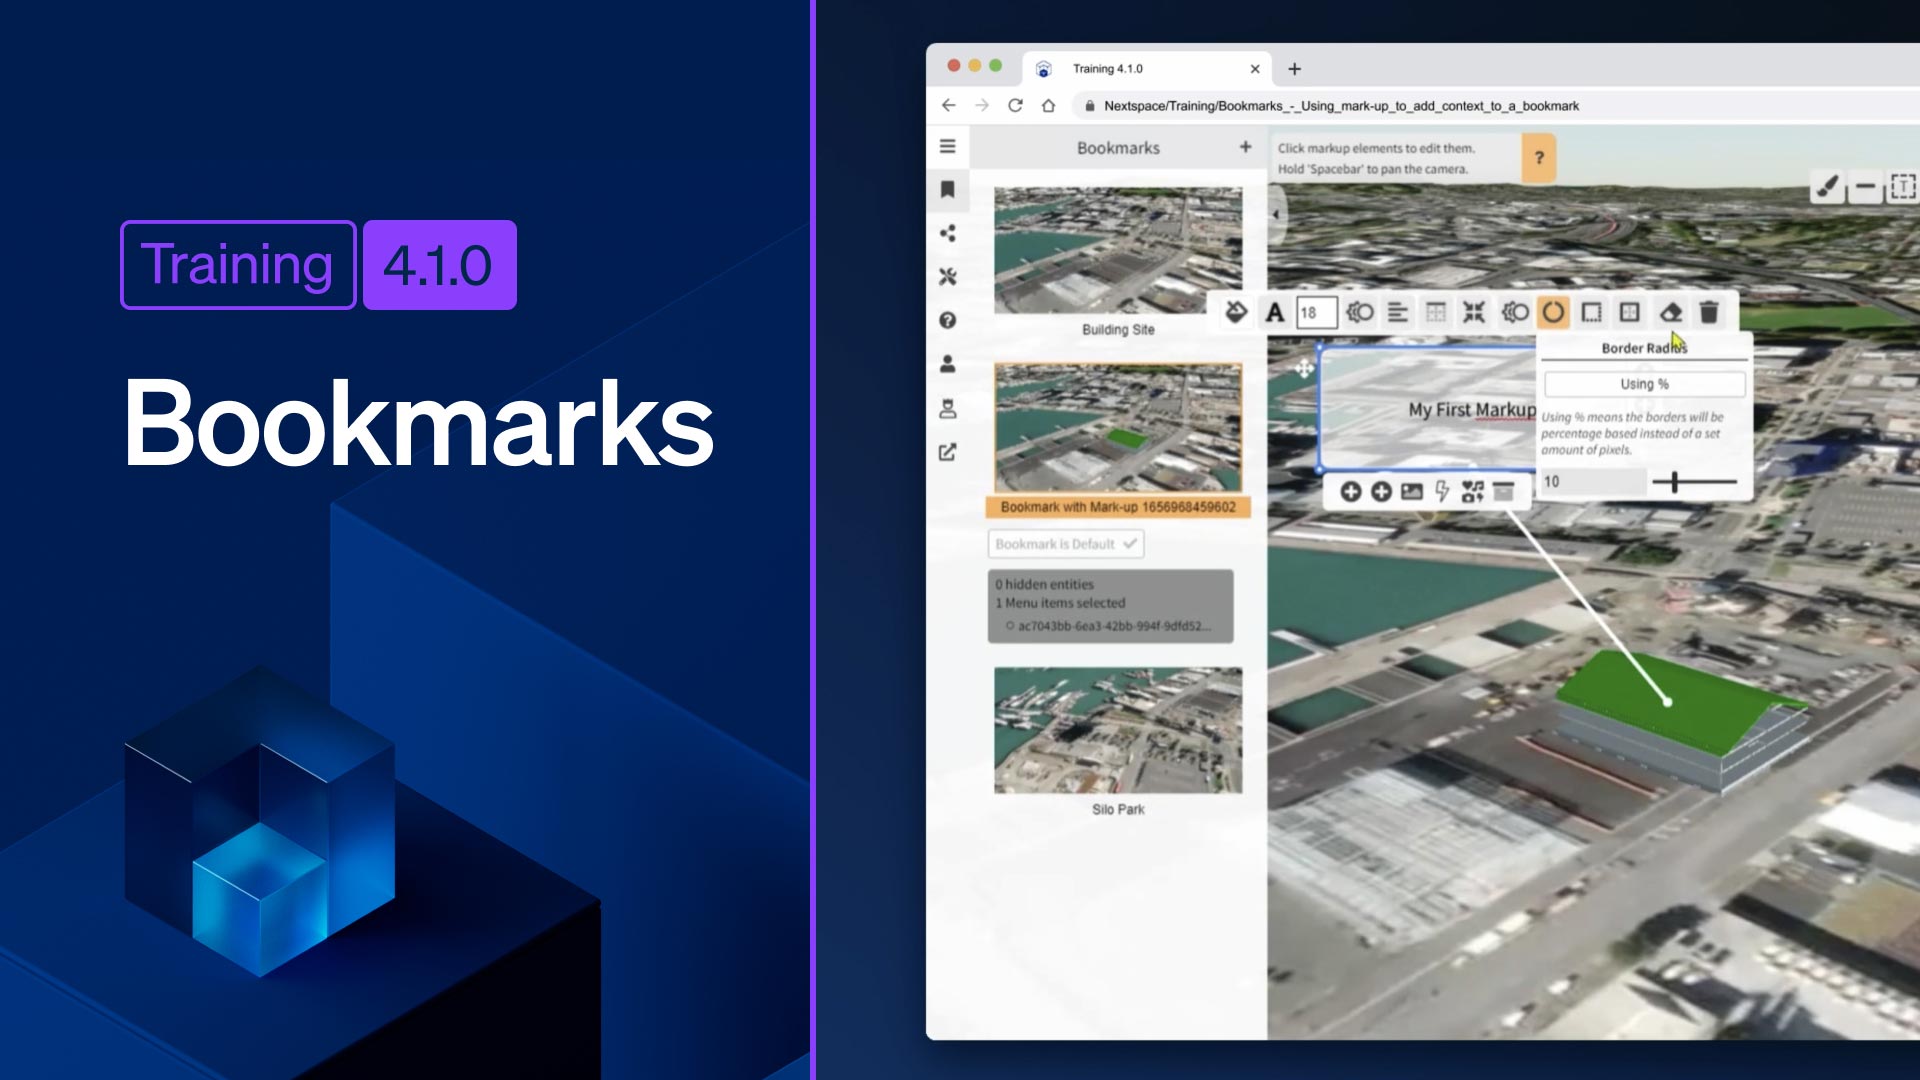The width and height of the screenshot is (1920, 1080).
Task: Toggle the 'Using %' button
Action: tap(1645, 384)
